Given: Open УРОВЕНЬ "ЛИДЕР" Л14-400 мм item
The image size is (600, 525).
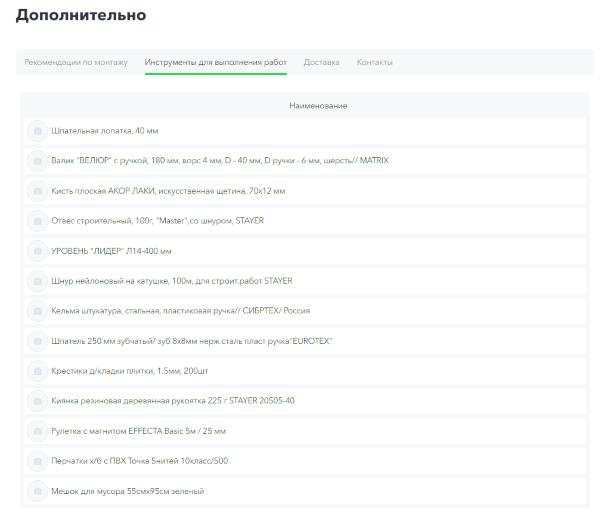Looking at the screenshot, I should [111, 251].
